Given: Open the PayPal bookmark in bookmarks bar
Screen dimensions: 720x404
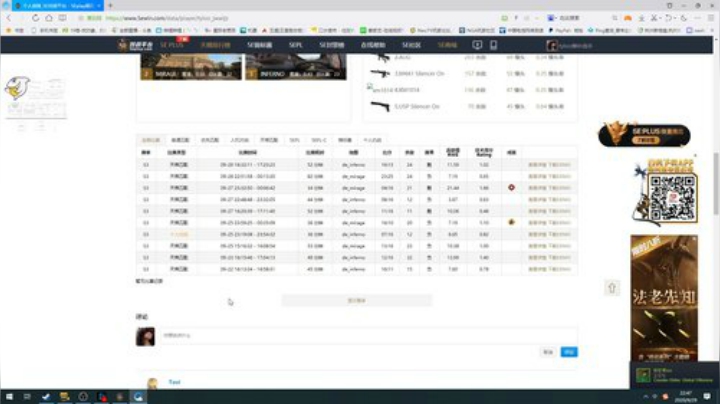Looking at the screenshot, I should click(x=566, y=30).
